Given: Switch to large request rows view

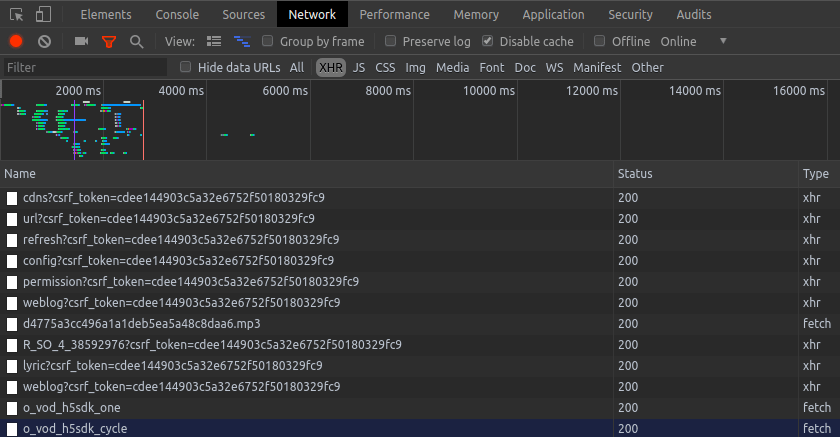Looking at the screenshot, I should (213, 41).
